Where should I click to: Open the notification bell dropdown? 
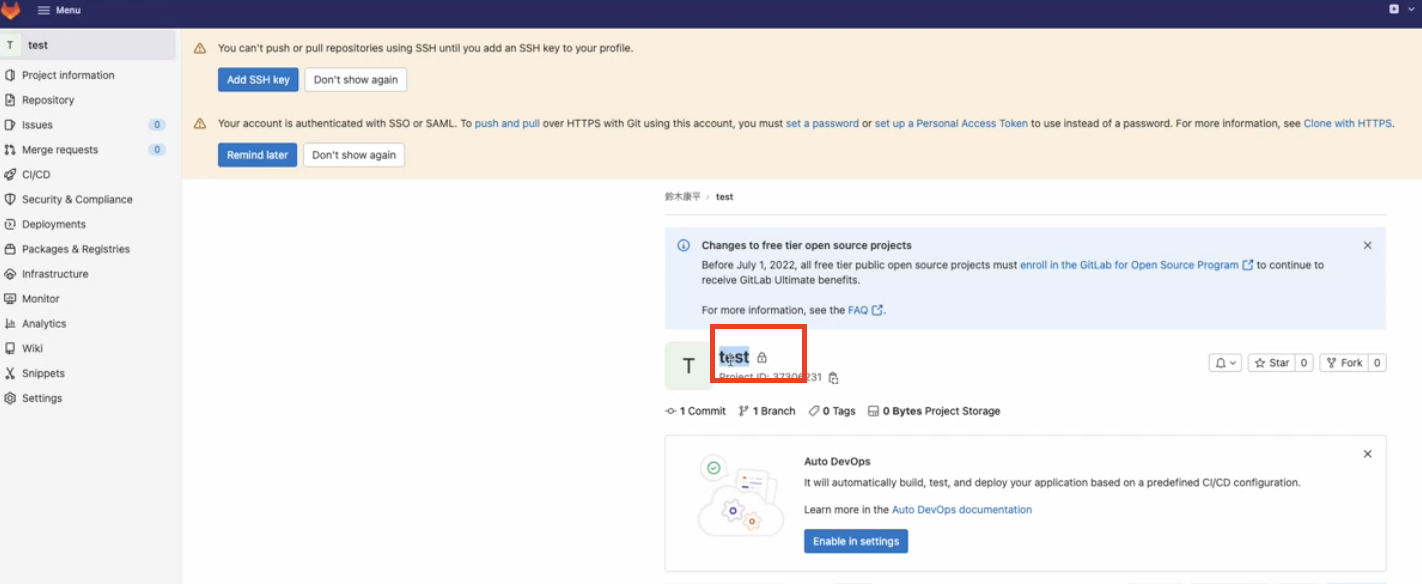point(1226,363)
